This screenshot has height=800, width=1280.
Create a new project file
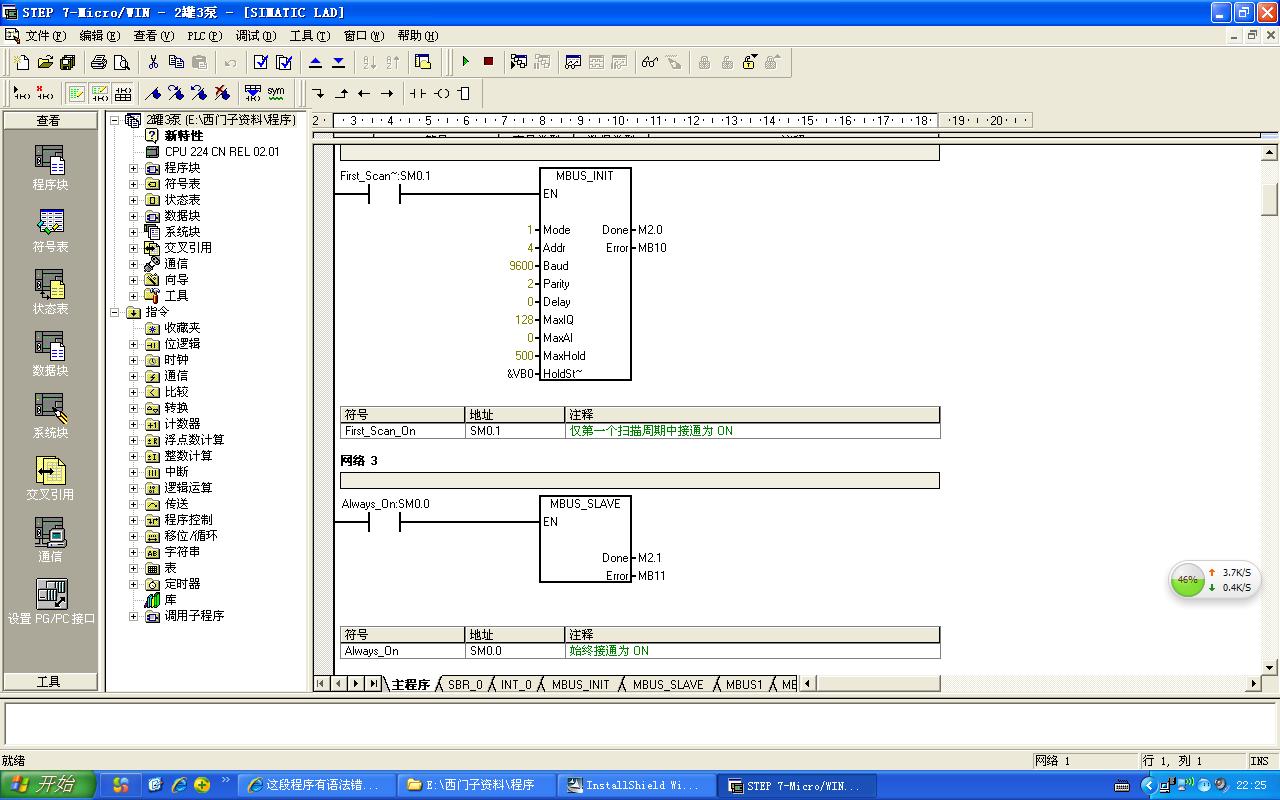pos(22,62)
